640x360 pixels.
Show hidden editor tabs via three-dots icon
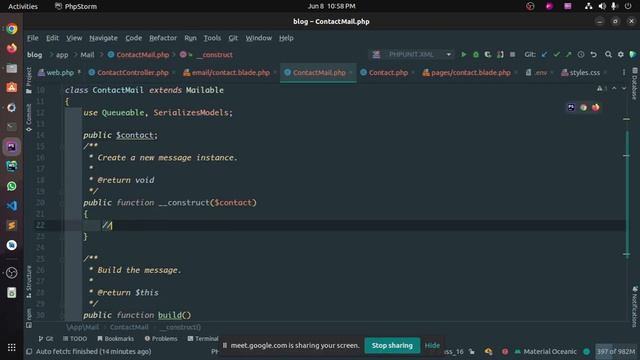coord(623,72)
